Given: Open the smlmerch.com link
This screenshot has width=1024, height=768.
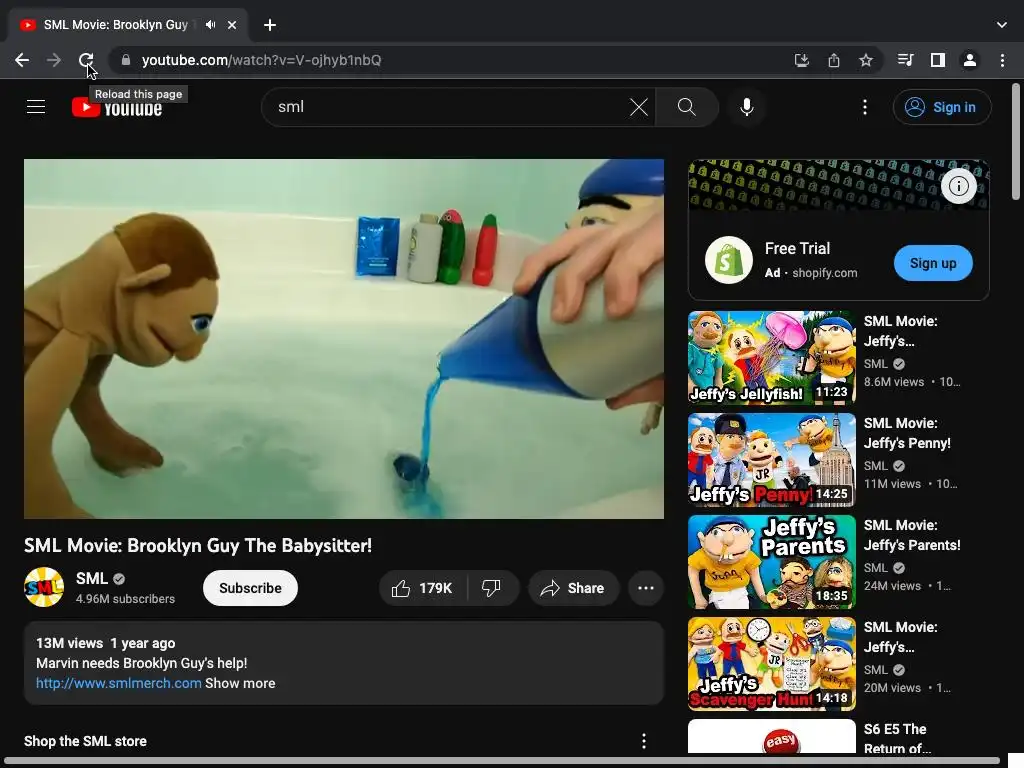Looking at the screenshot, I should tap(118, 683).
